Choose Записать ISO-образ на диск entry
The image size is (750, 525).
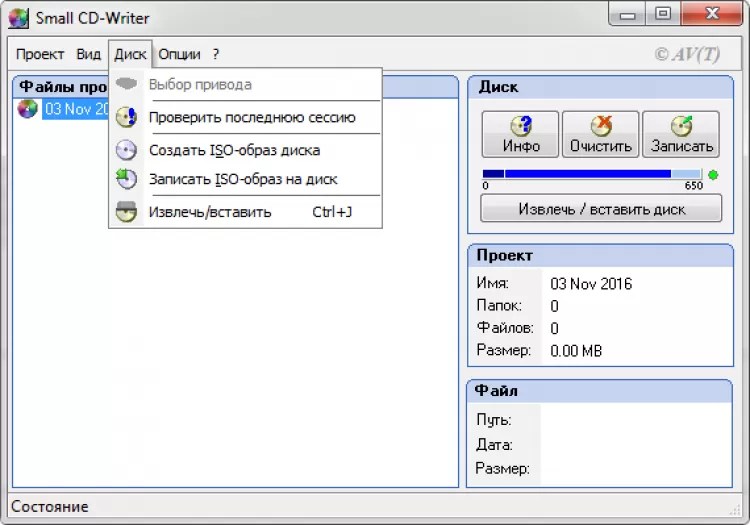pos(245,179)
